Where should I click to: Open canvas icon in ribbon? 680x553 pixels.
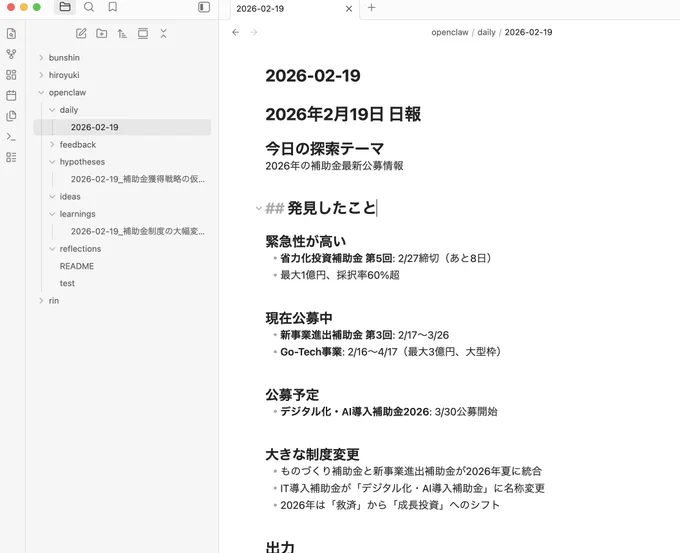pos(12,75)
